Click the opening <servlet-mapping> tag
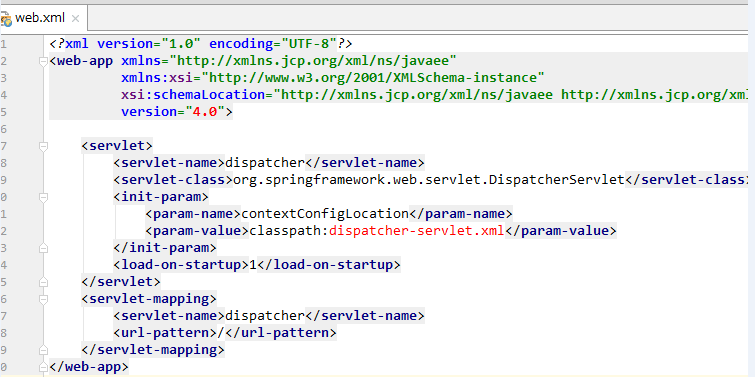 coord(149,299)
